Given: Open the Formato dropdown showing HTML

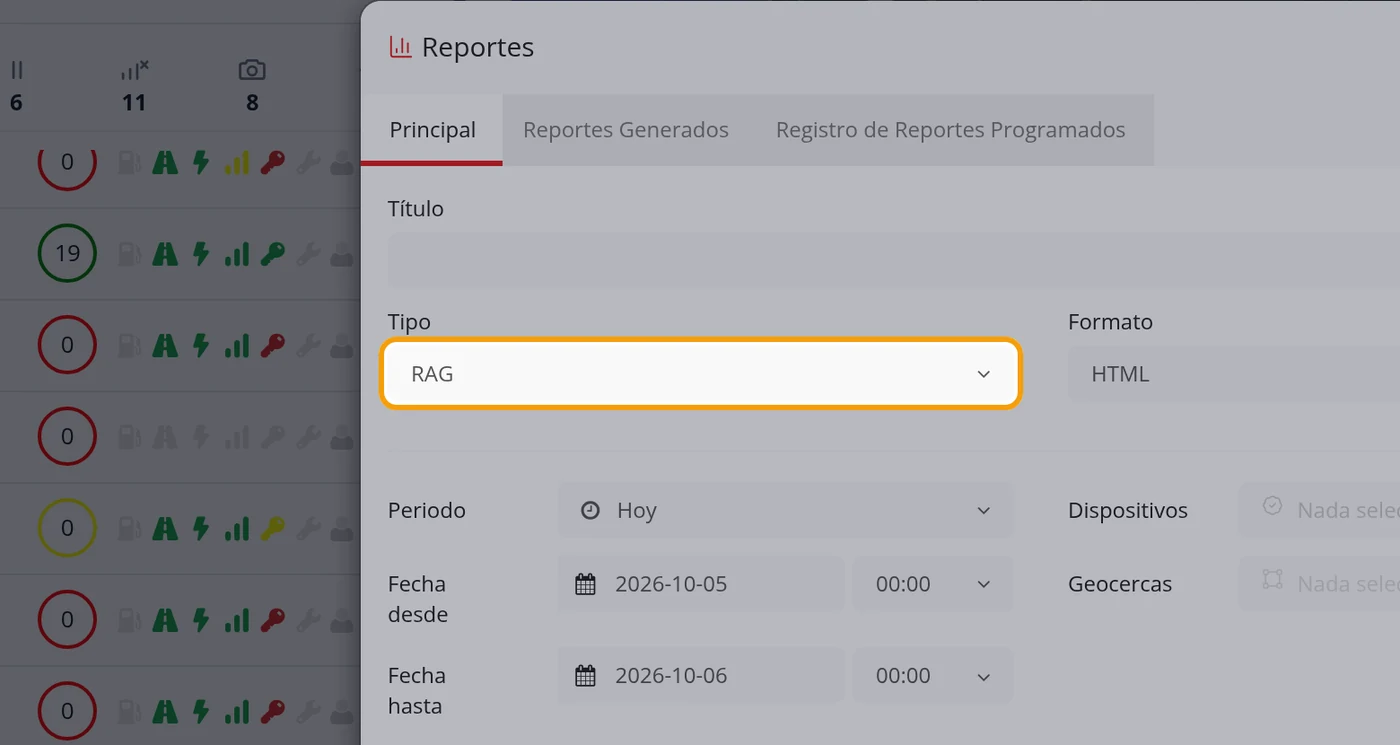Looking at the screenshot, I should tap(1234, 374).
